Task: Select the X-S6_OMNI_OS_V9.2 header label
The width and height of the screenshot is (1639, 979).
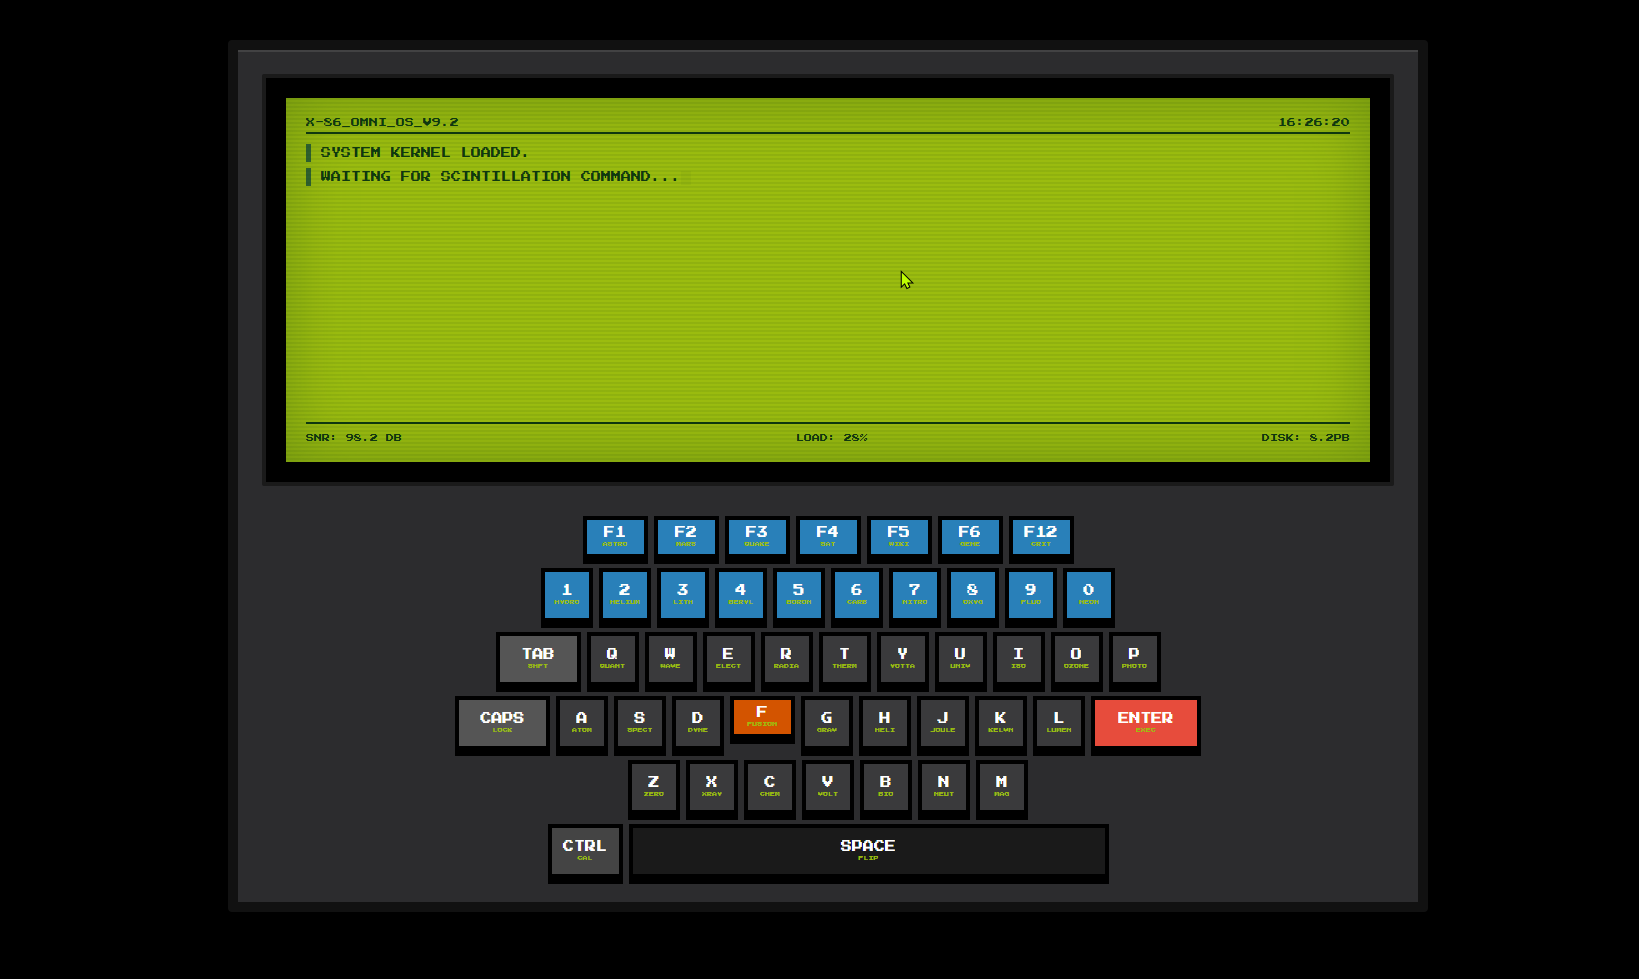Action: click(381, 121)
